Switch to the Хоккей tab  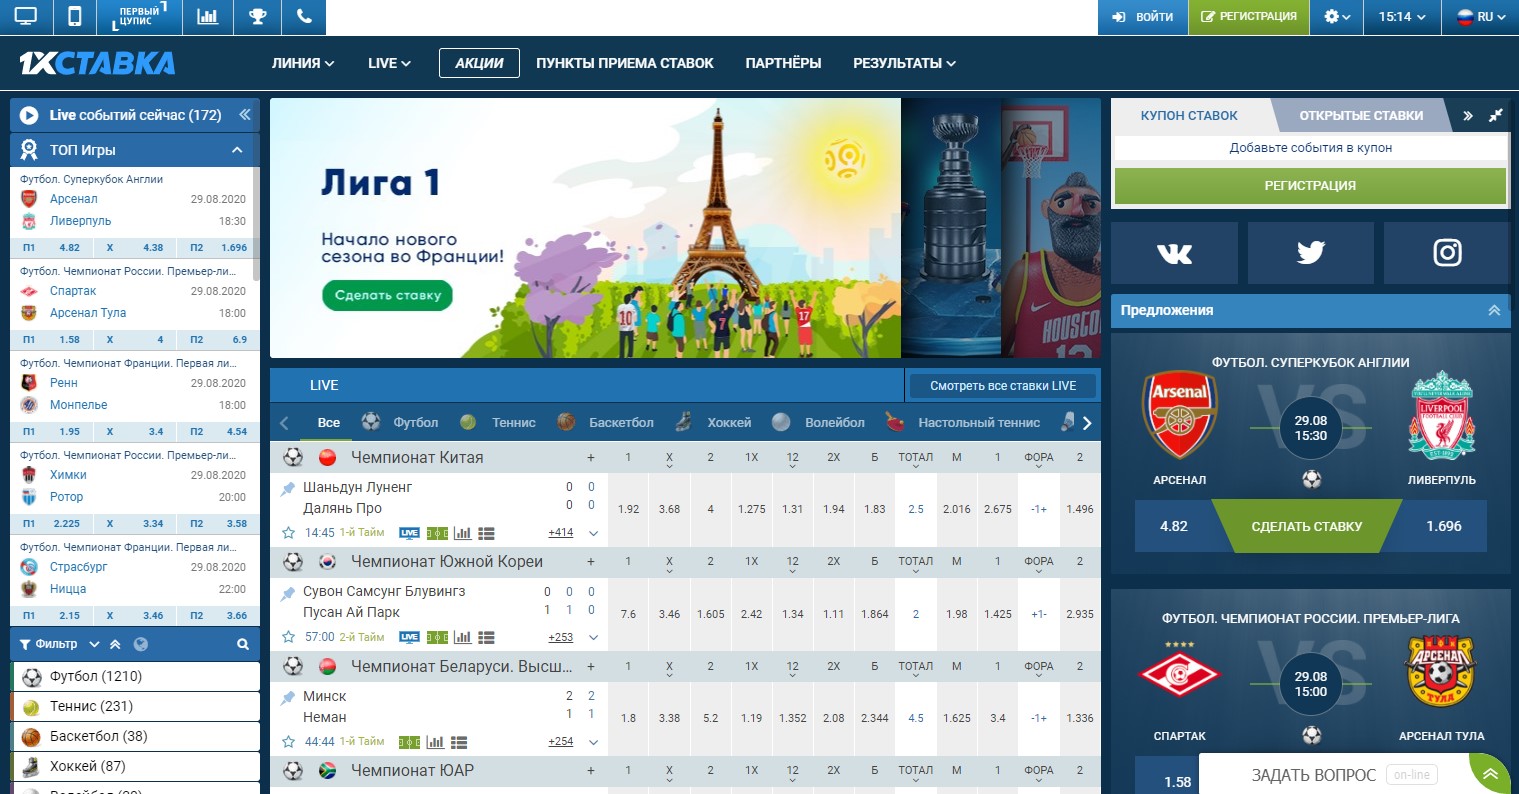tap(713, 423)
